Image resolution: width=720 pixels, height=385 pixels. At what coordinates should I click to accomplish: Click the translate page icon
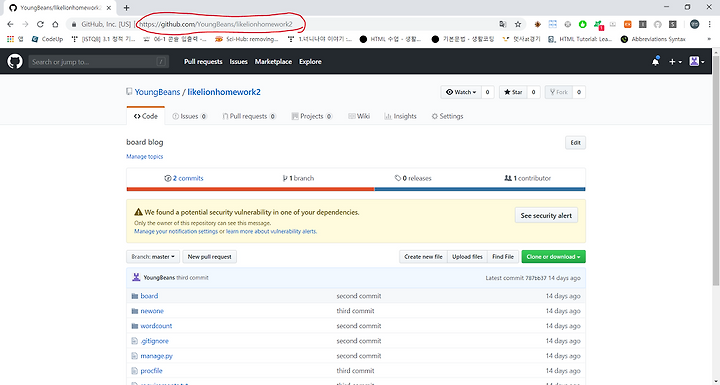click(x=503, y=24)
